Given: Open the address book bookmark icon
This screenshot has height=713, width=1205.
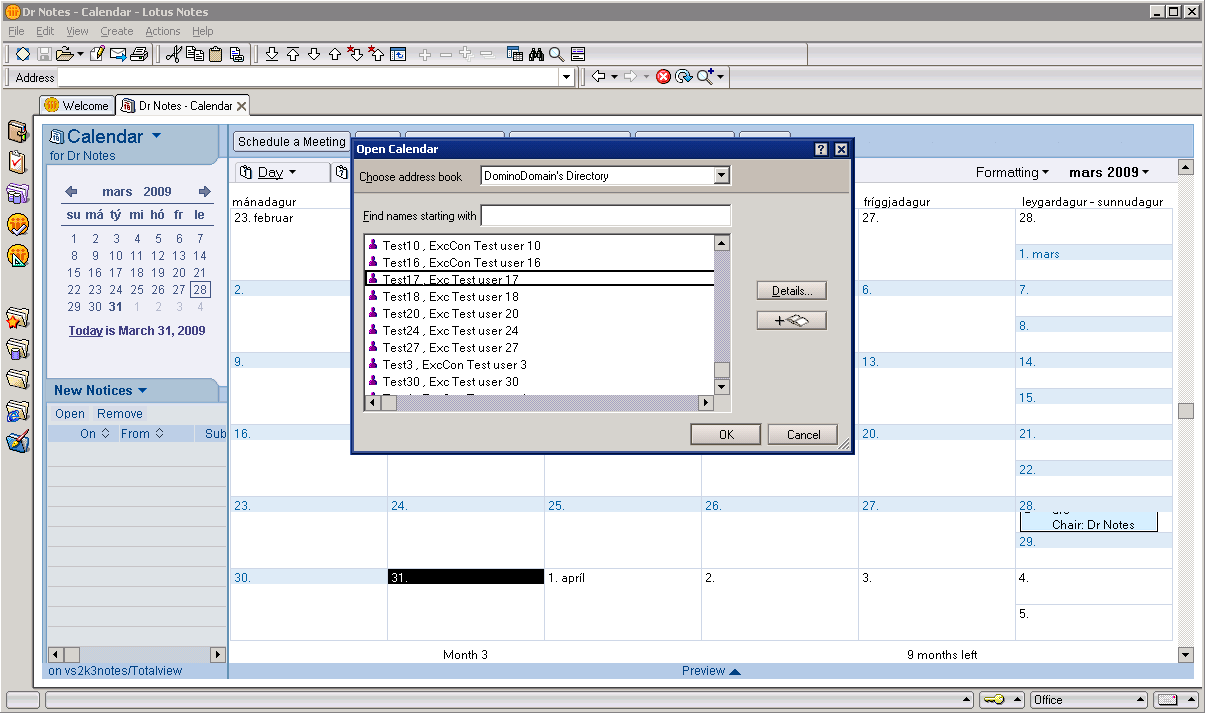Looking at the screenshot, I should (17, 131).
